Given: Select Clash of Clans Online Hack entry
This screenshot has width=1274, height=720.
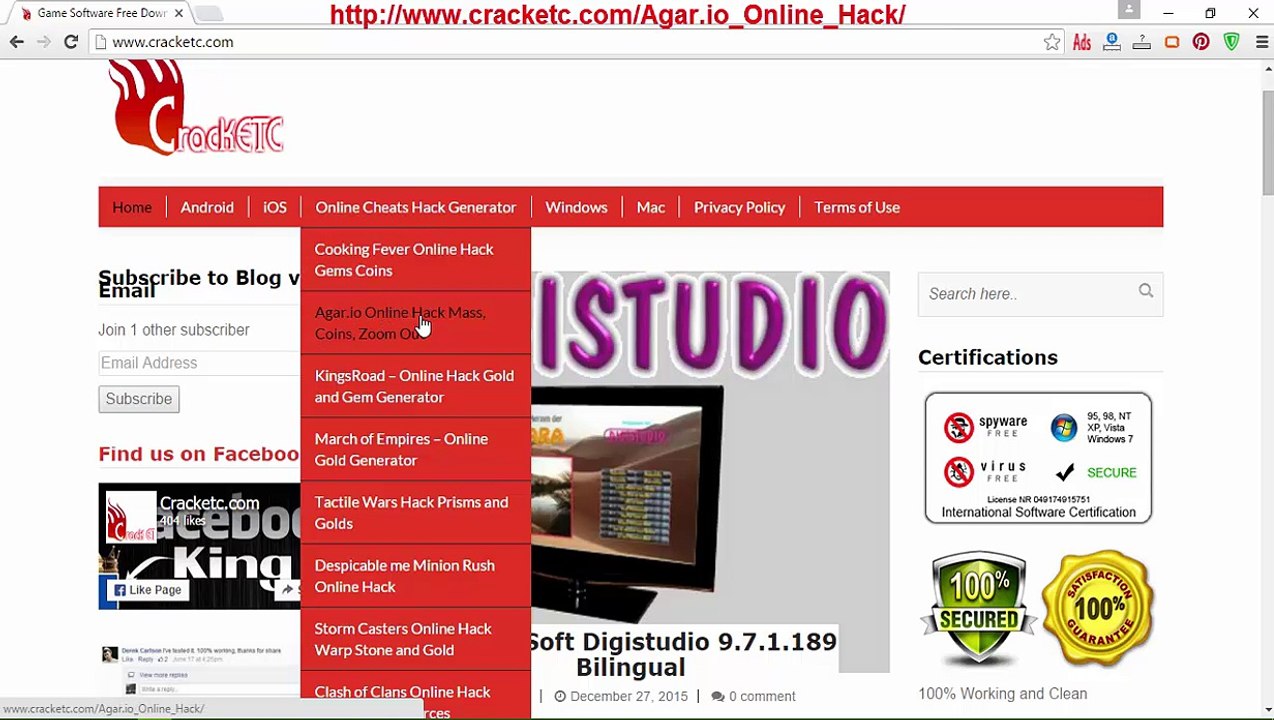Looking at the screenshot, I should [415, 697].
